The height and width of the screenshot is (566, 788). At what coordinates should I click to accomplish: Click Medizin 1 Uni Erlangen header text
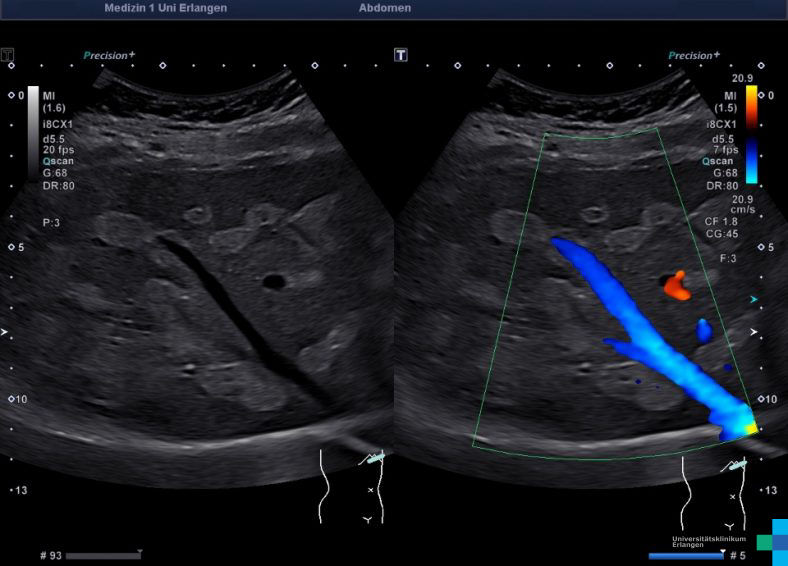[166, 8]
